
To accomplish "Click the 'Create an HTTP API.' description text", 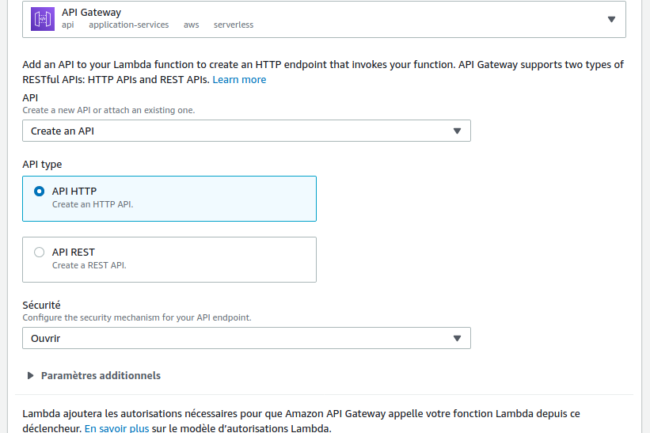I will point(92,204).
